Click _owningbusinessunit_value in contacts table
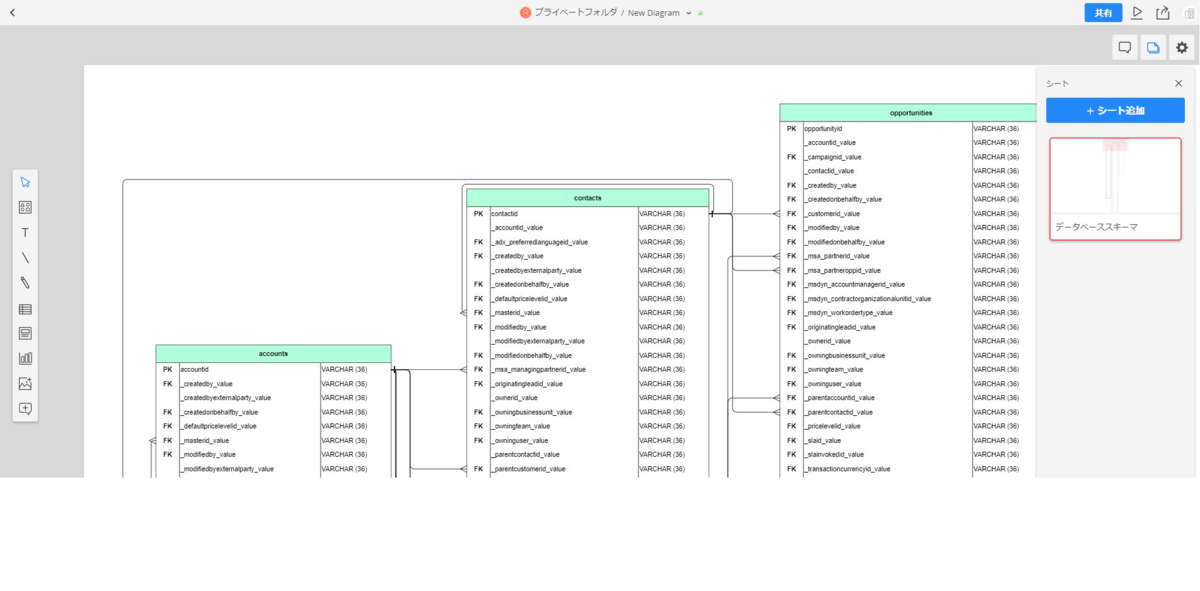 coord(531,412)
